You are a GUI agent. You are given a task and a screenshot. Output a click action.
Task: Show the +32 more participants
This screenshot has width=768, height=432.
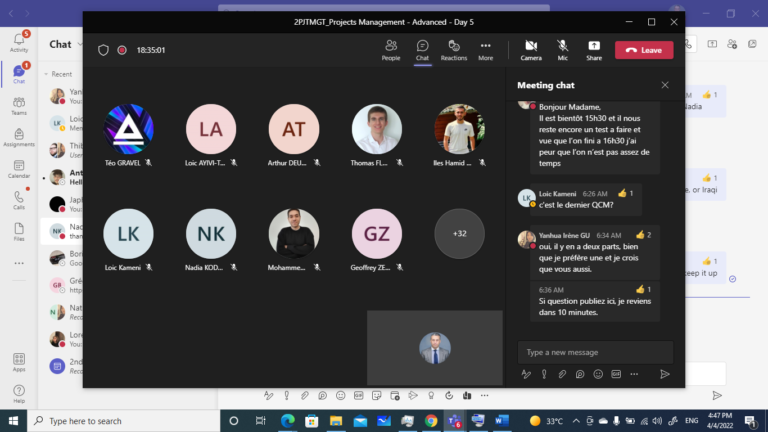point(459,234)
